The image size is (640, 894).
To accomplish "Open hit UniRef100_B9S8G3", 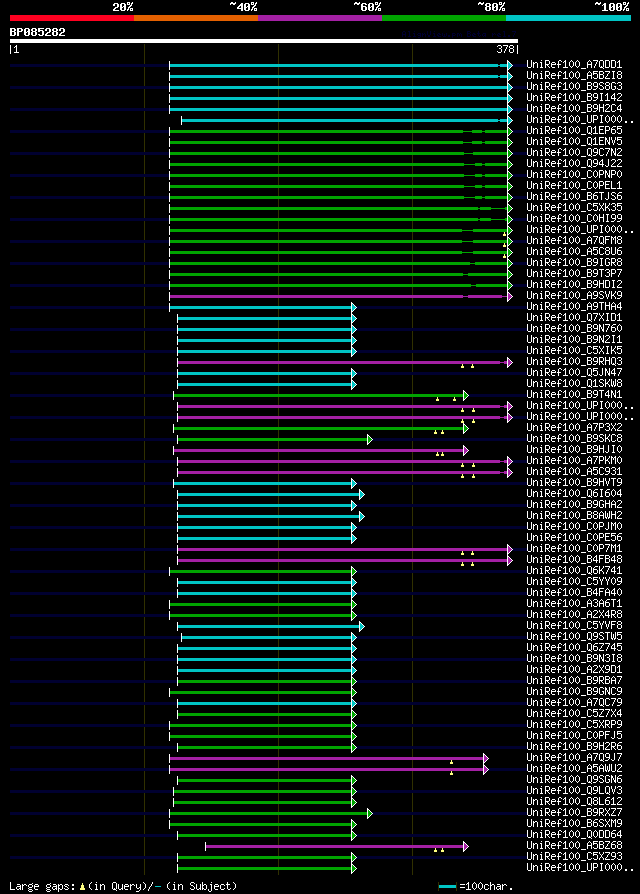I will click(x=574, y=87).
